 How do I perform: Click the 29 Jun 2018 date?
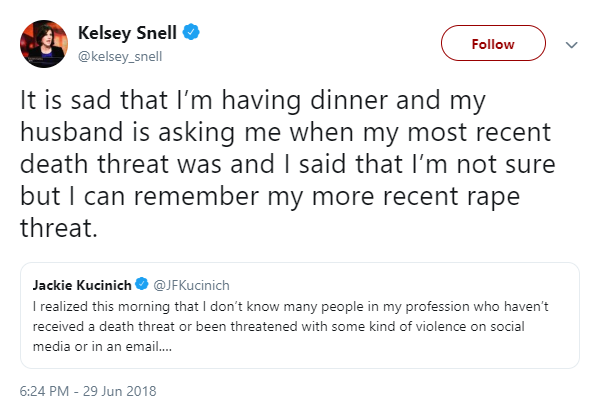(121, 391)
